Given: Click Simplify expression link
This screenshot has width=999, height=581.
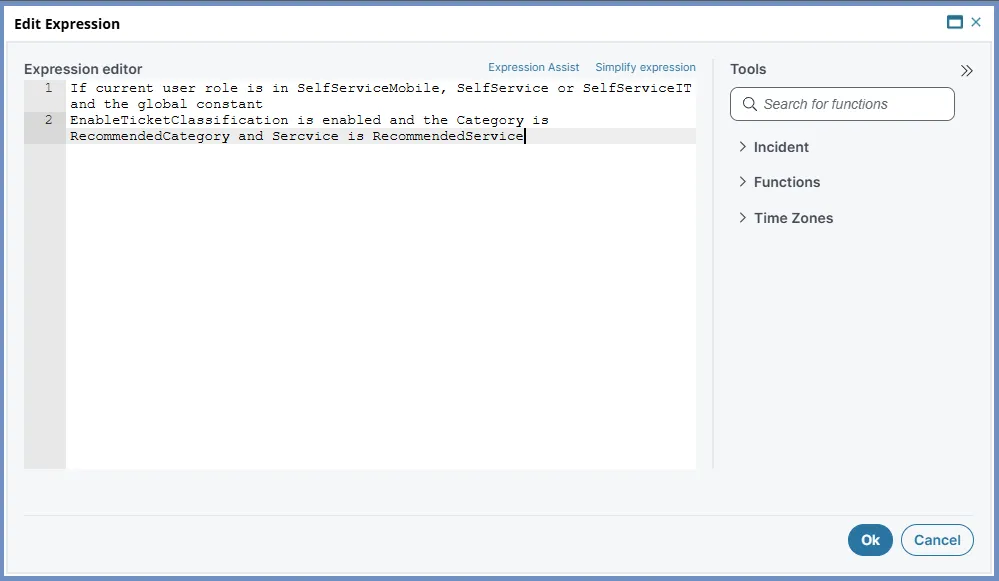Looking at the screenshot, I should coord(645,68).
